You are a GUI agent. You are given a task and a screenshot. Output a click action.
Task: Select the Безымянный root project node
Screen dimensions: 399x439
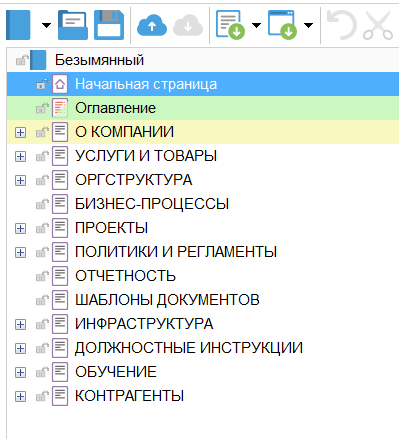[x=99, y=60]
